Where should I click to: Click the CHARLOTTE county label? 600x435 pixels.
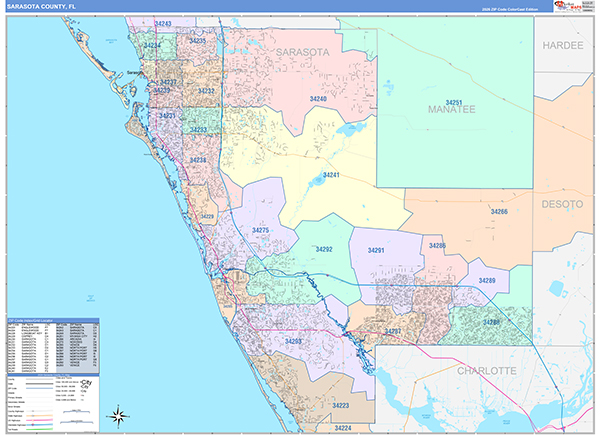point(487,371)
